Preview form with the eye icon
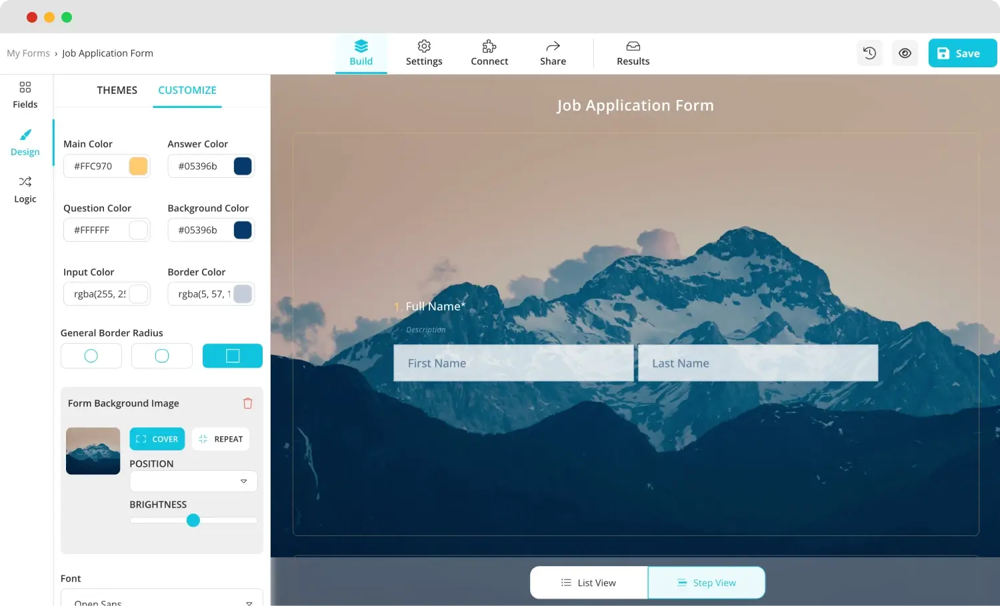 pyautogui.click(x=905, y=54)
